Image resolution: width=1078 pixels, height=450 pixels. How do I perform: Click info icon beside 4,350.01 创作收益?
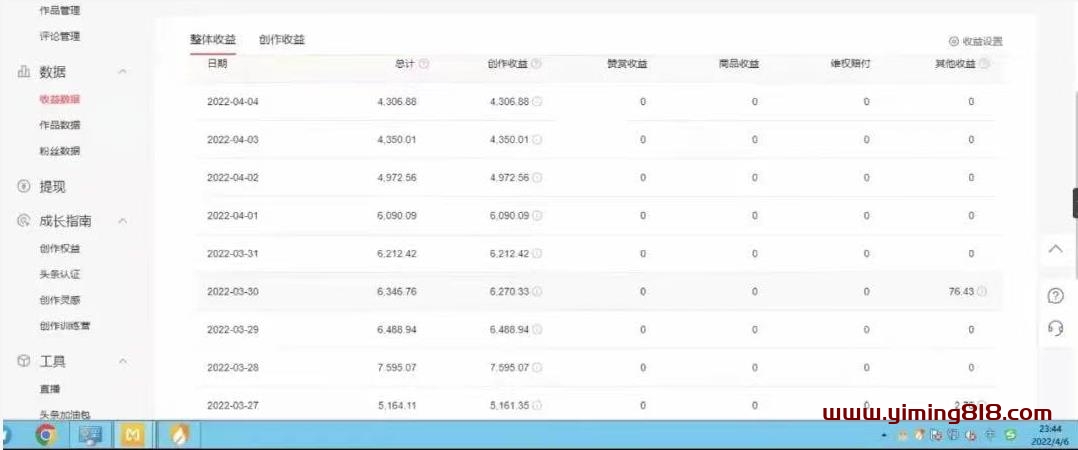pyautogui.click(x=537, y=139)
